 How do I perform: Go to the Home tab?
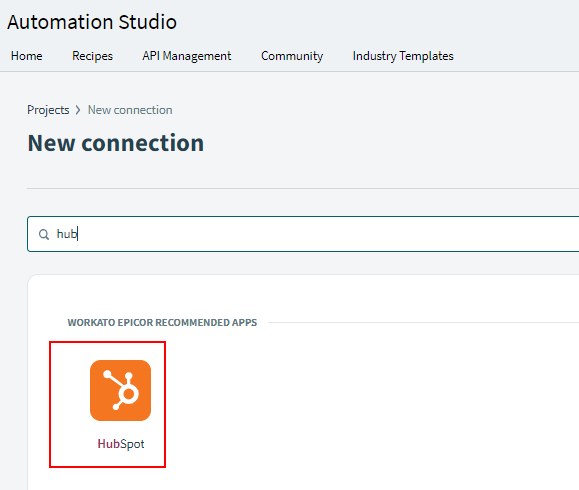click(27, 56)
